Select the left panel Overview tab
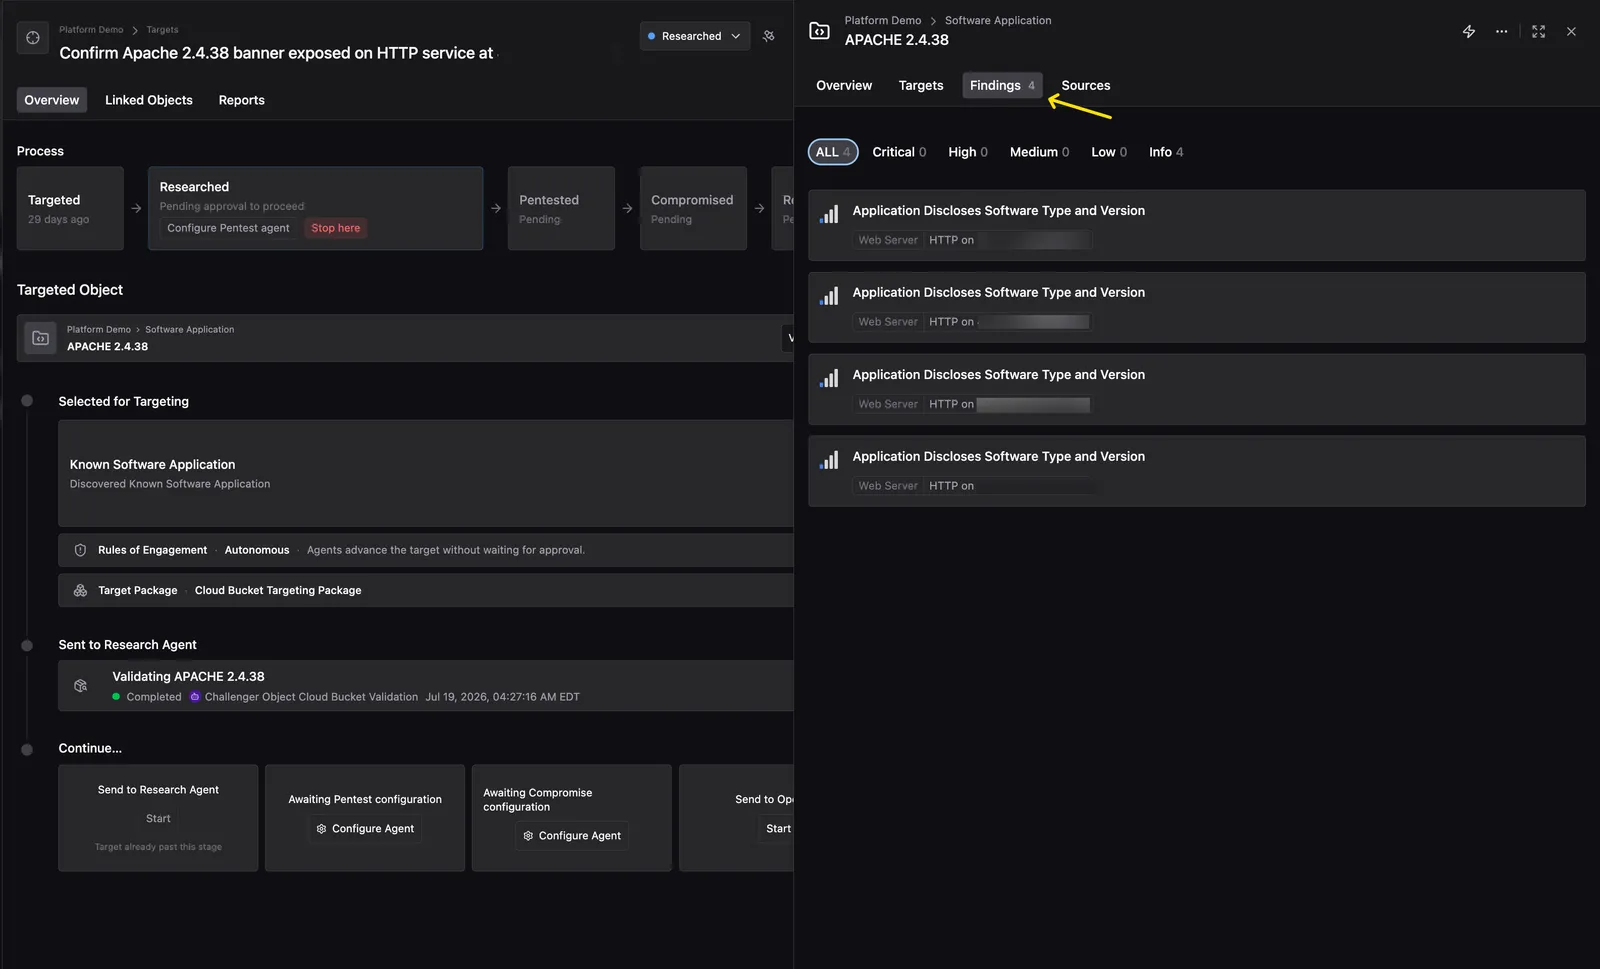This screenshot has height=969, width=1600. coord(52,100)
